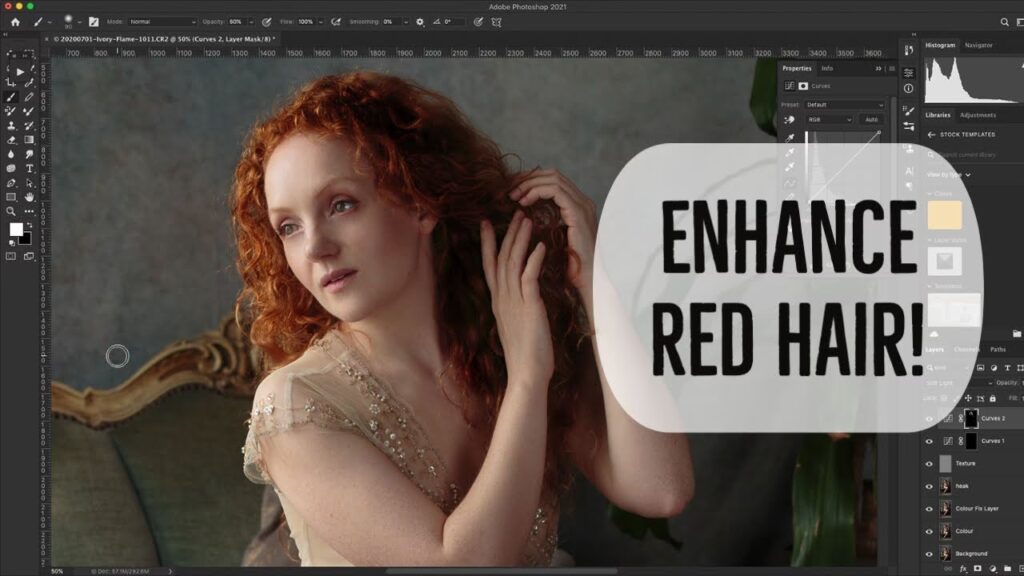Select the Horizontal Type tool
This screenshot has height=576, width=1024.
point(29,168)
